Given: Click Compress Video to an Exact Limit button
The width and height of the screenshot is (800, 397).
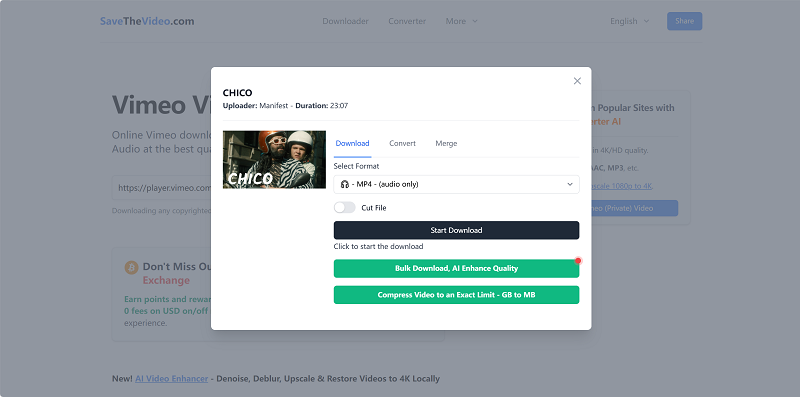Looking at the screenshot, I should click(x=456, y=295).
